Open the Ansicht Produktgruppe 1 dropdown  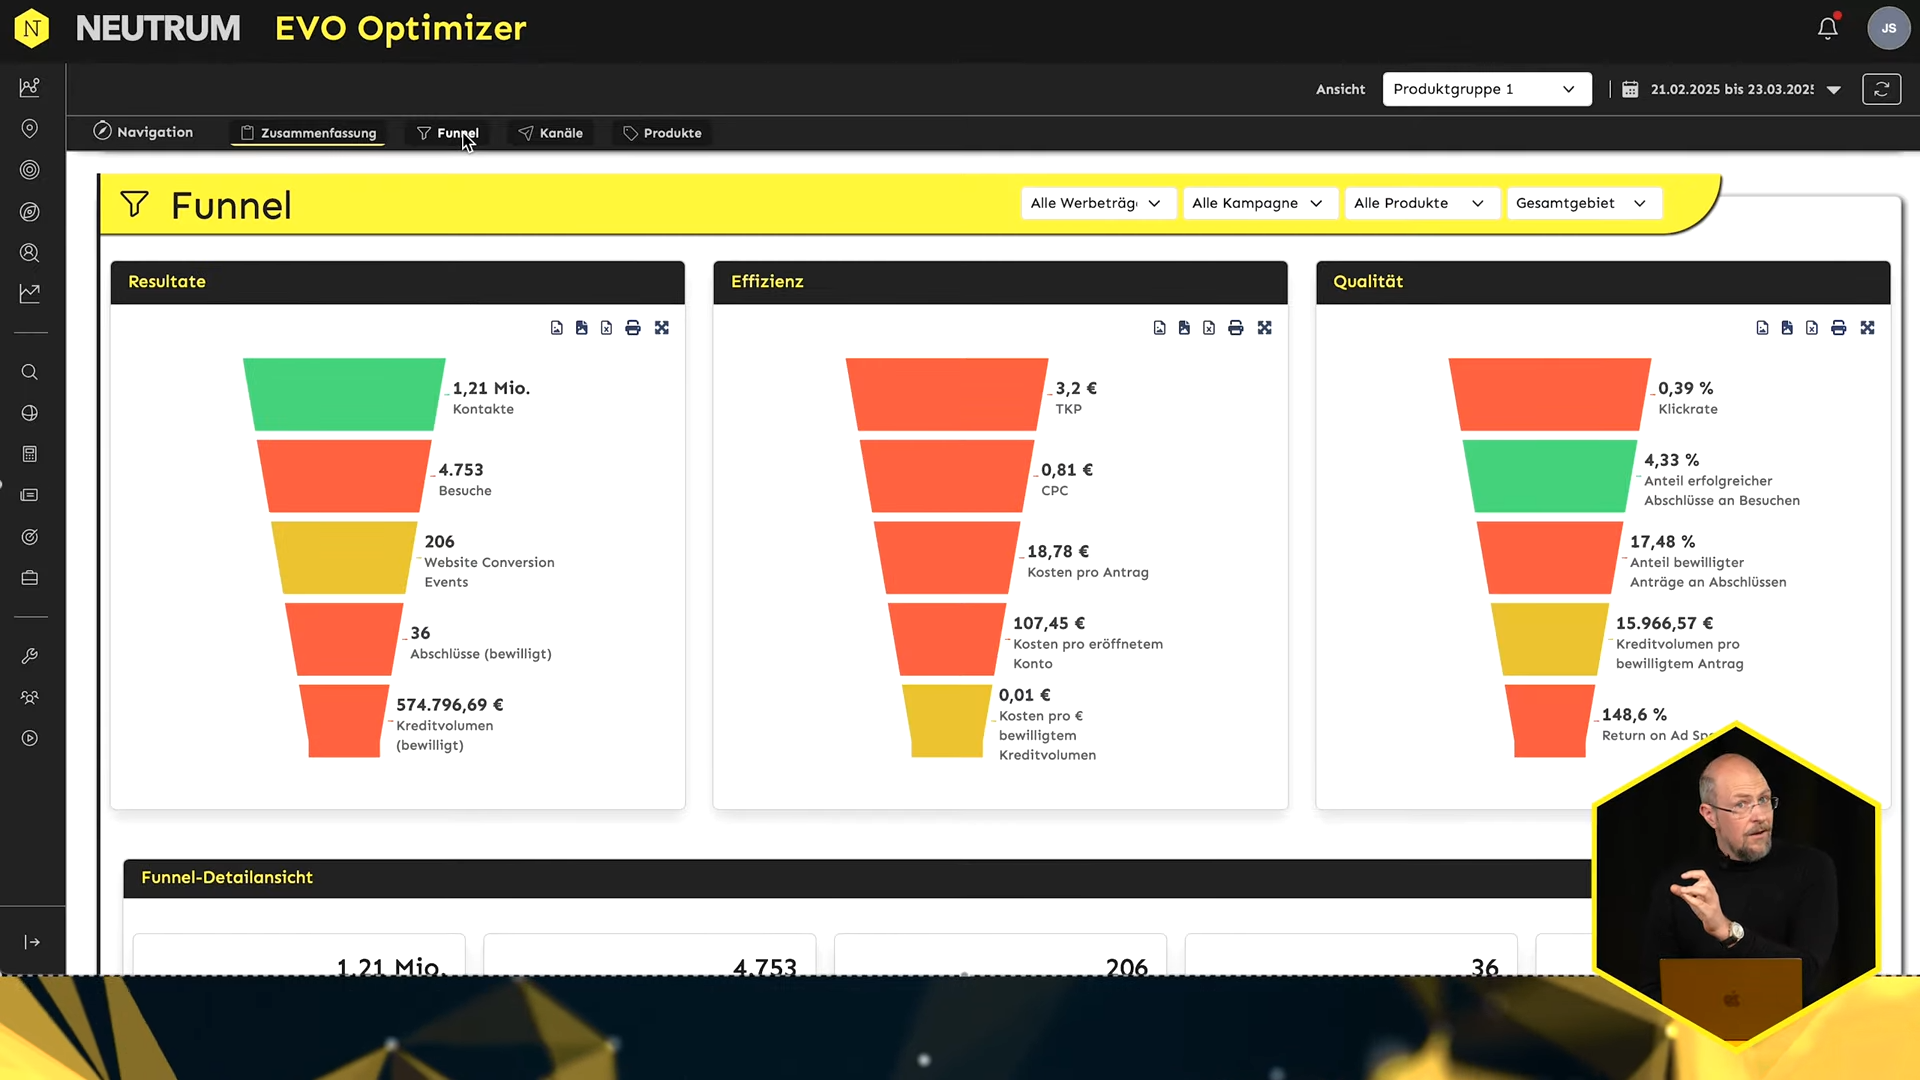point(1487,89)
